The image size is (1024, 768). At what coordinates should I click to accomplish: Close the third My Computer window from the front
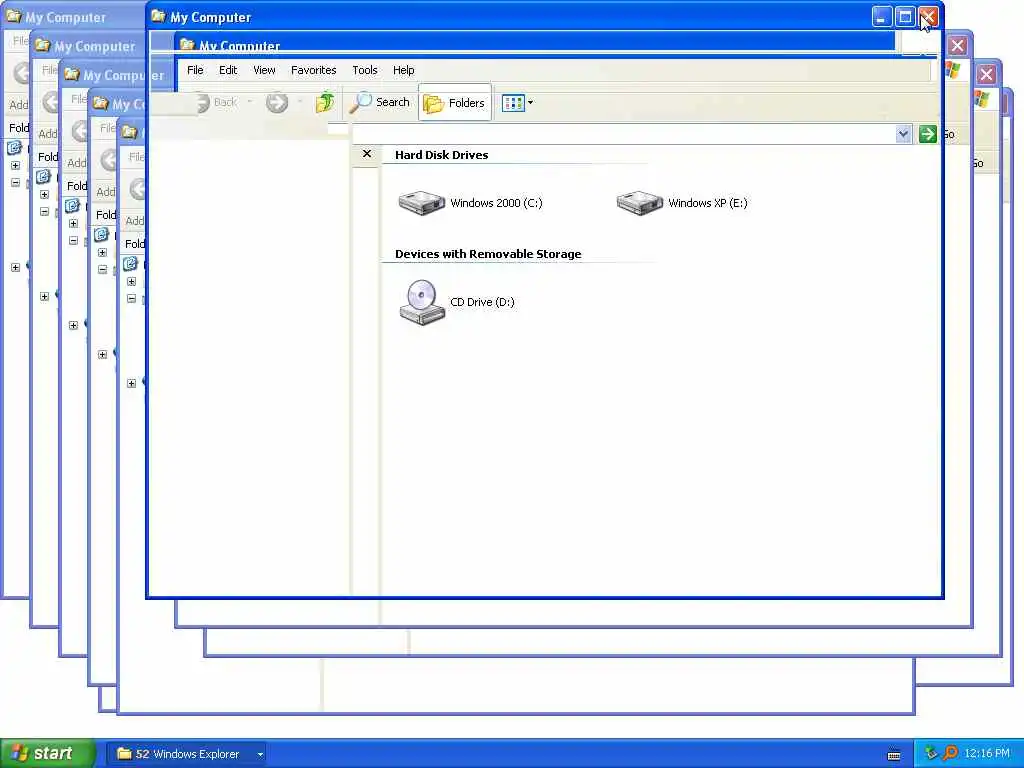tap(986, 74)
